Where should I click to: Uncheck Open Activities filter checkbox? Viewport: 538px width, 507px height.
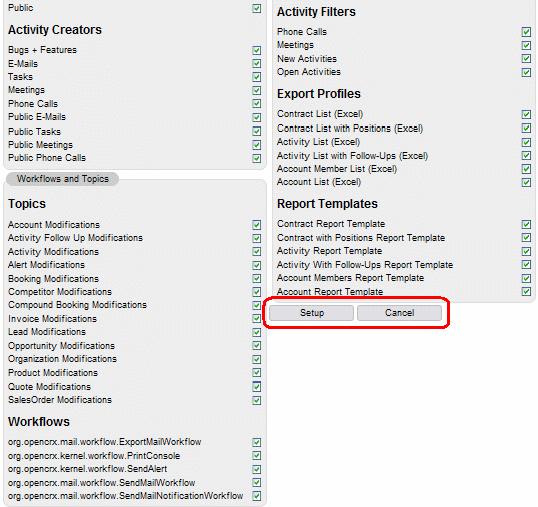tap(526, 72)
